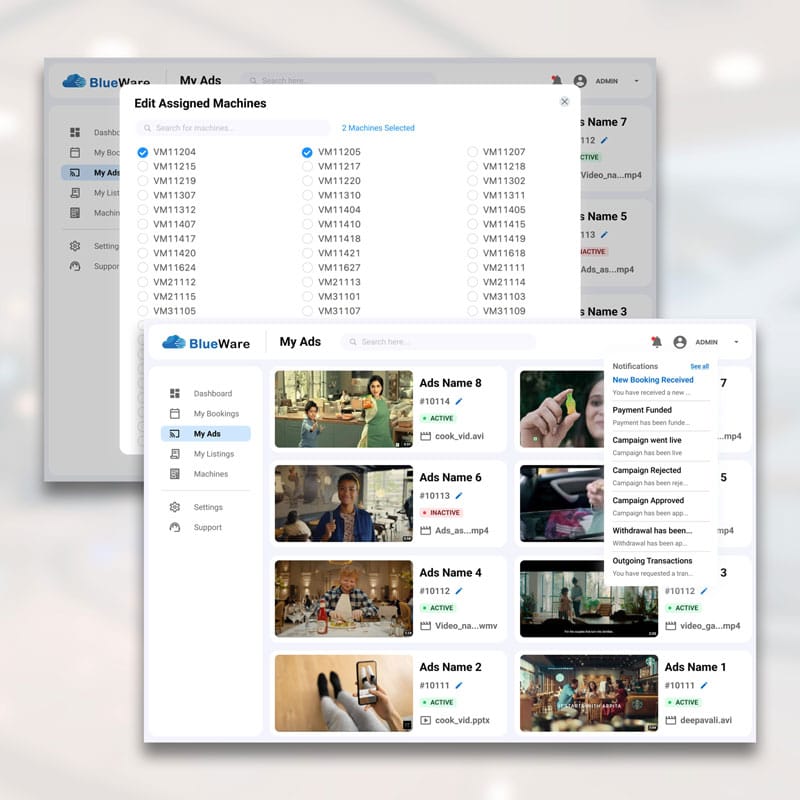Click the admin profile avatar icon

point(680,342)
